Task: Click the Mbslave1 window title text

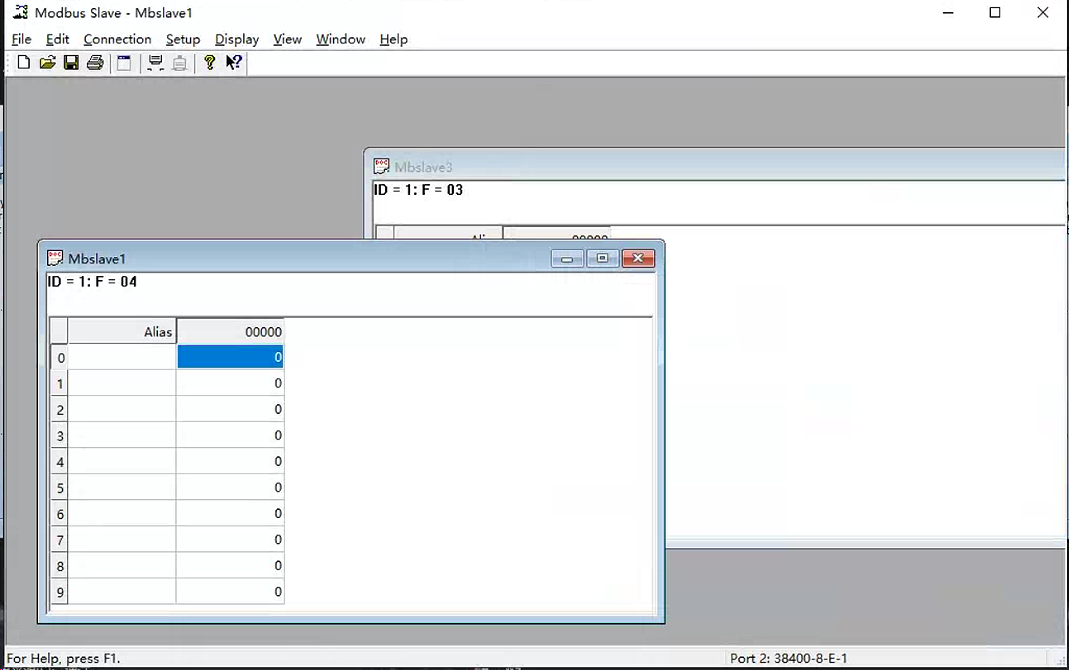Action: [97, 259]
